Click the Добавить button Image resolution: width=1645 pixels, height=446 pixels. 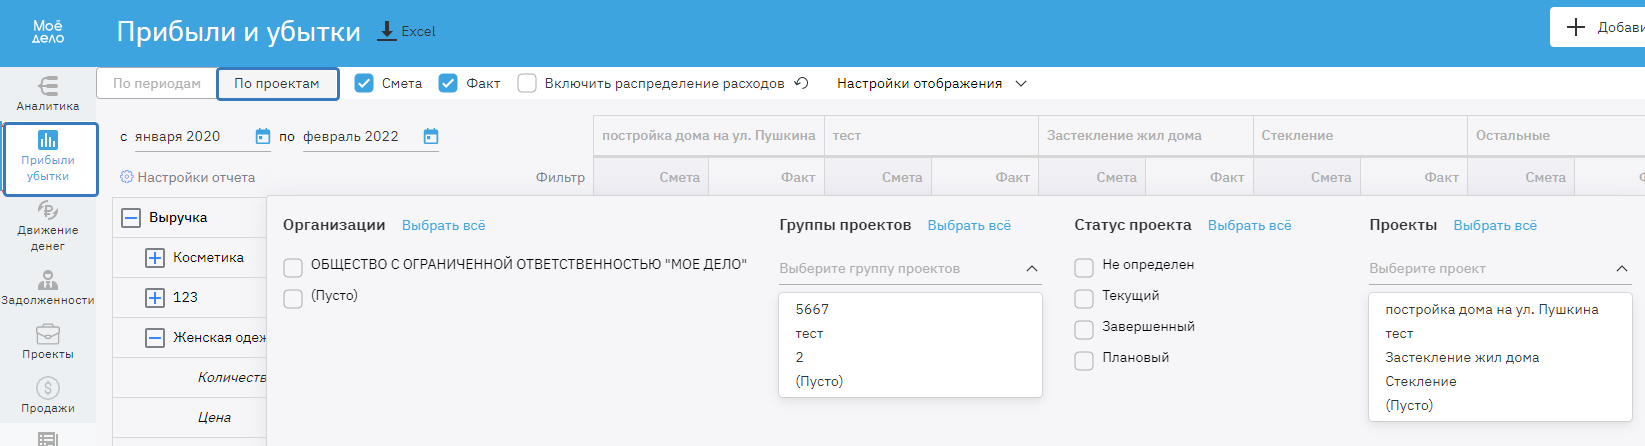pos(1600,27)
